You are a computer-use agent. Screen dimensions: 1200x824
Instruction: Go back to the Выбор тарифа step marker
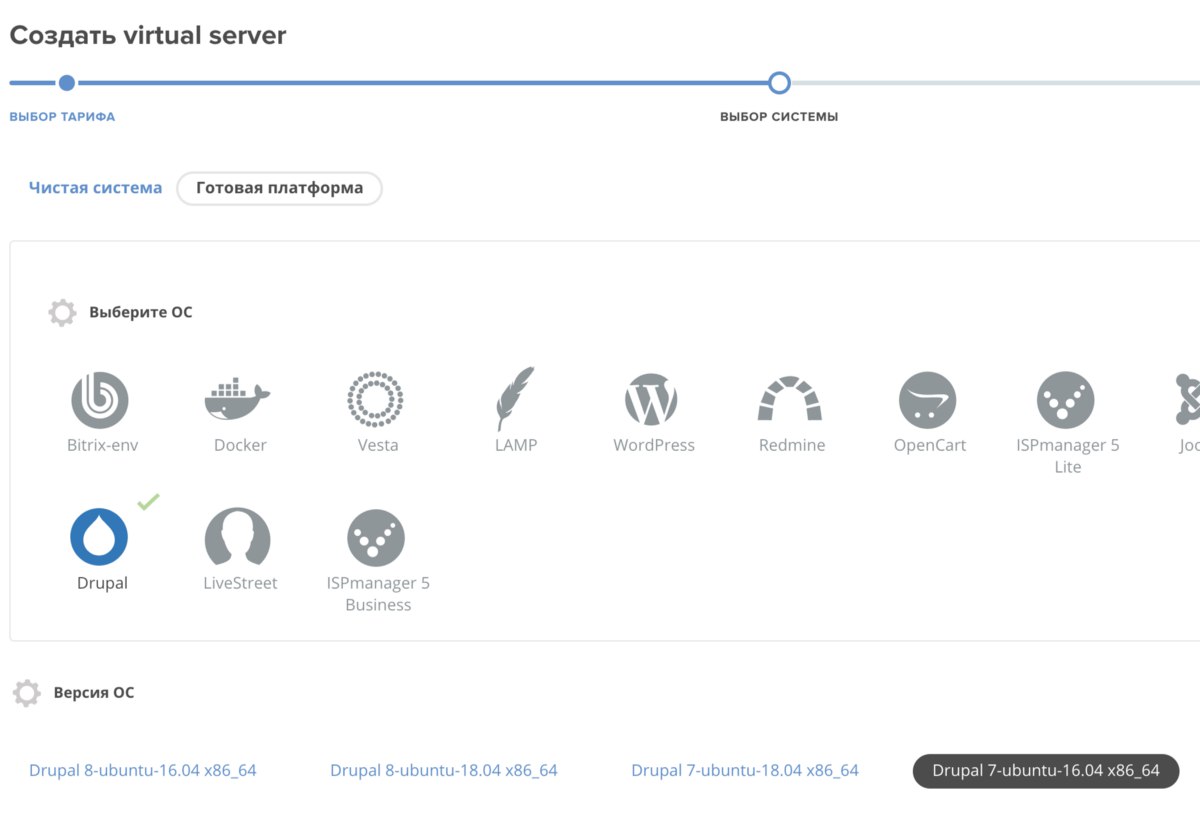[67, 83]
